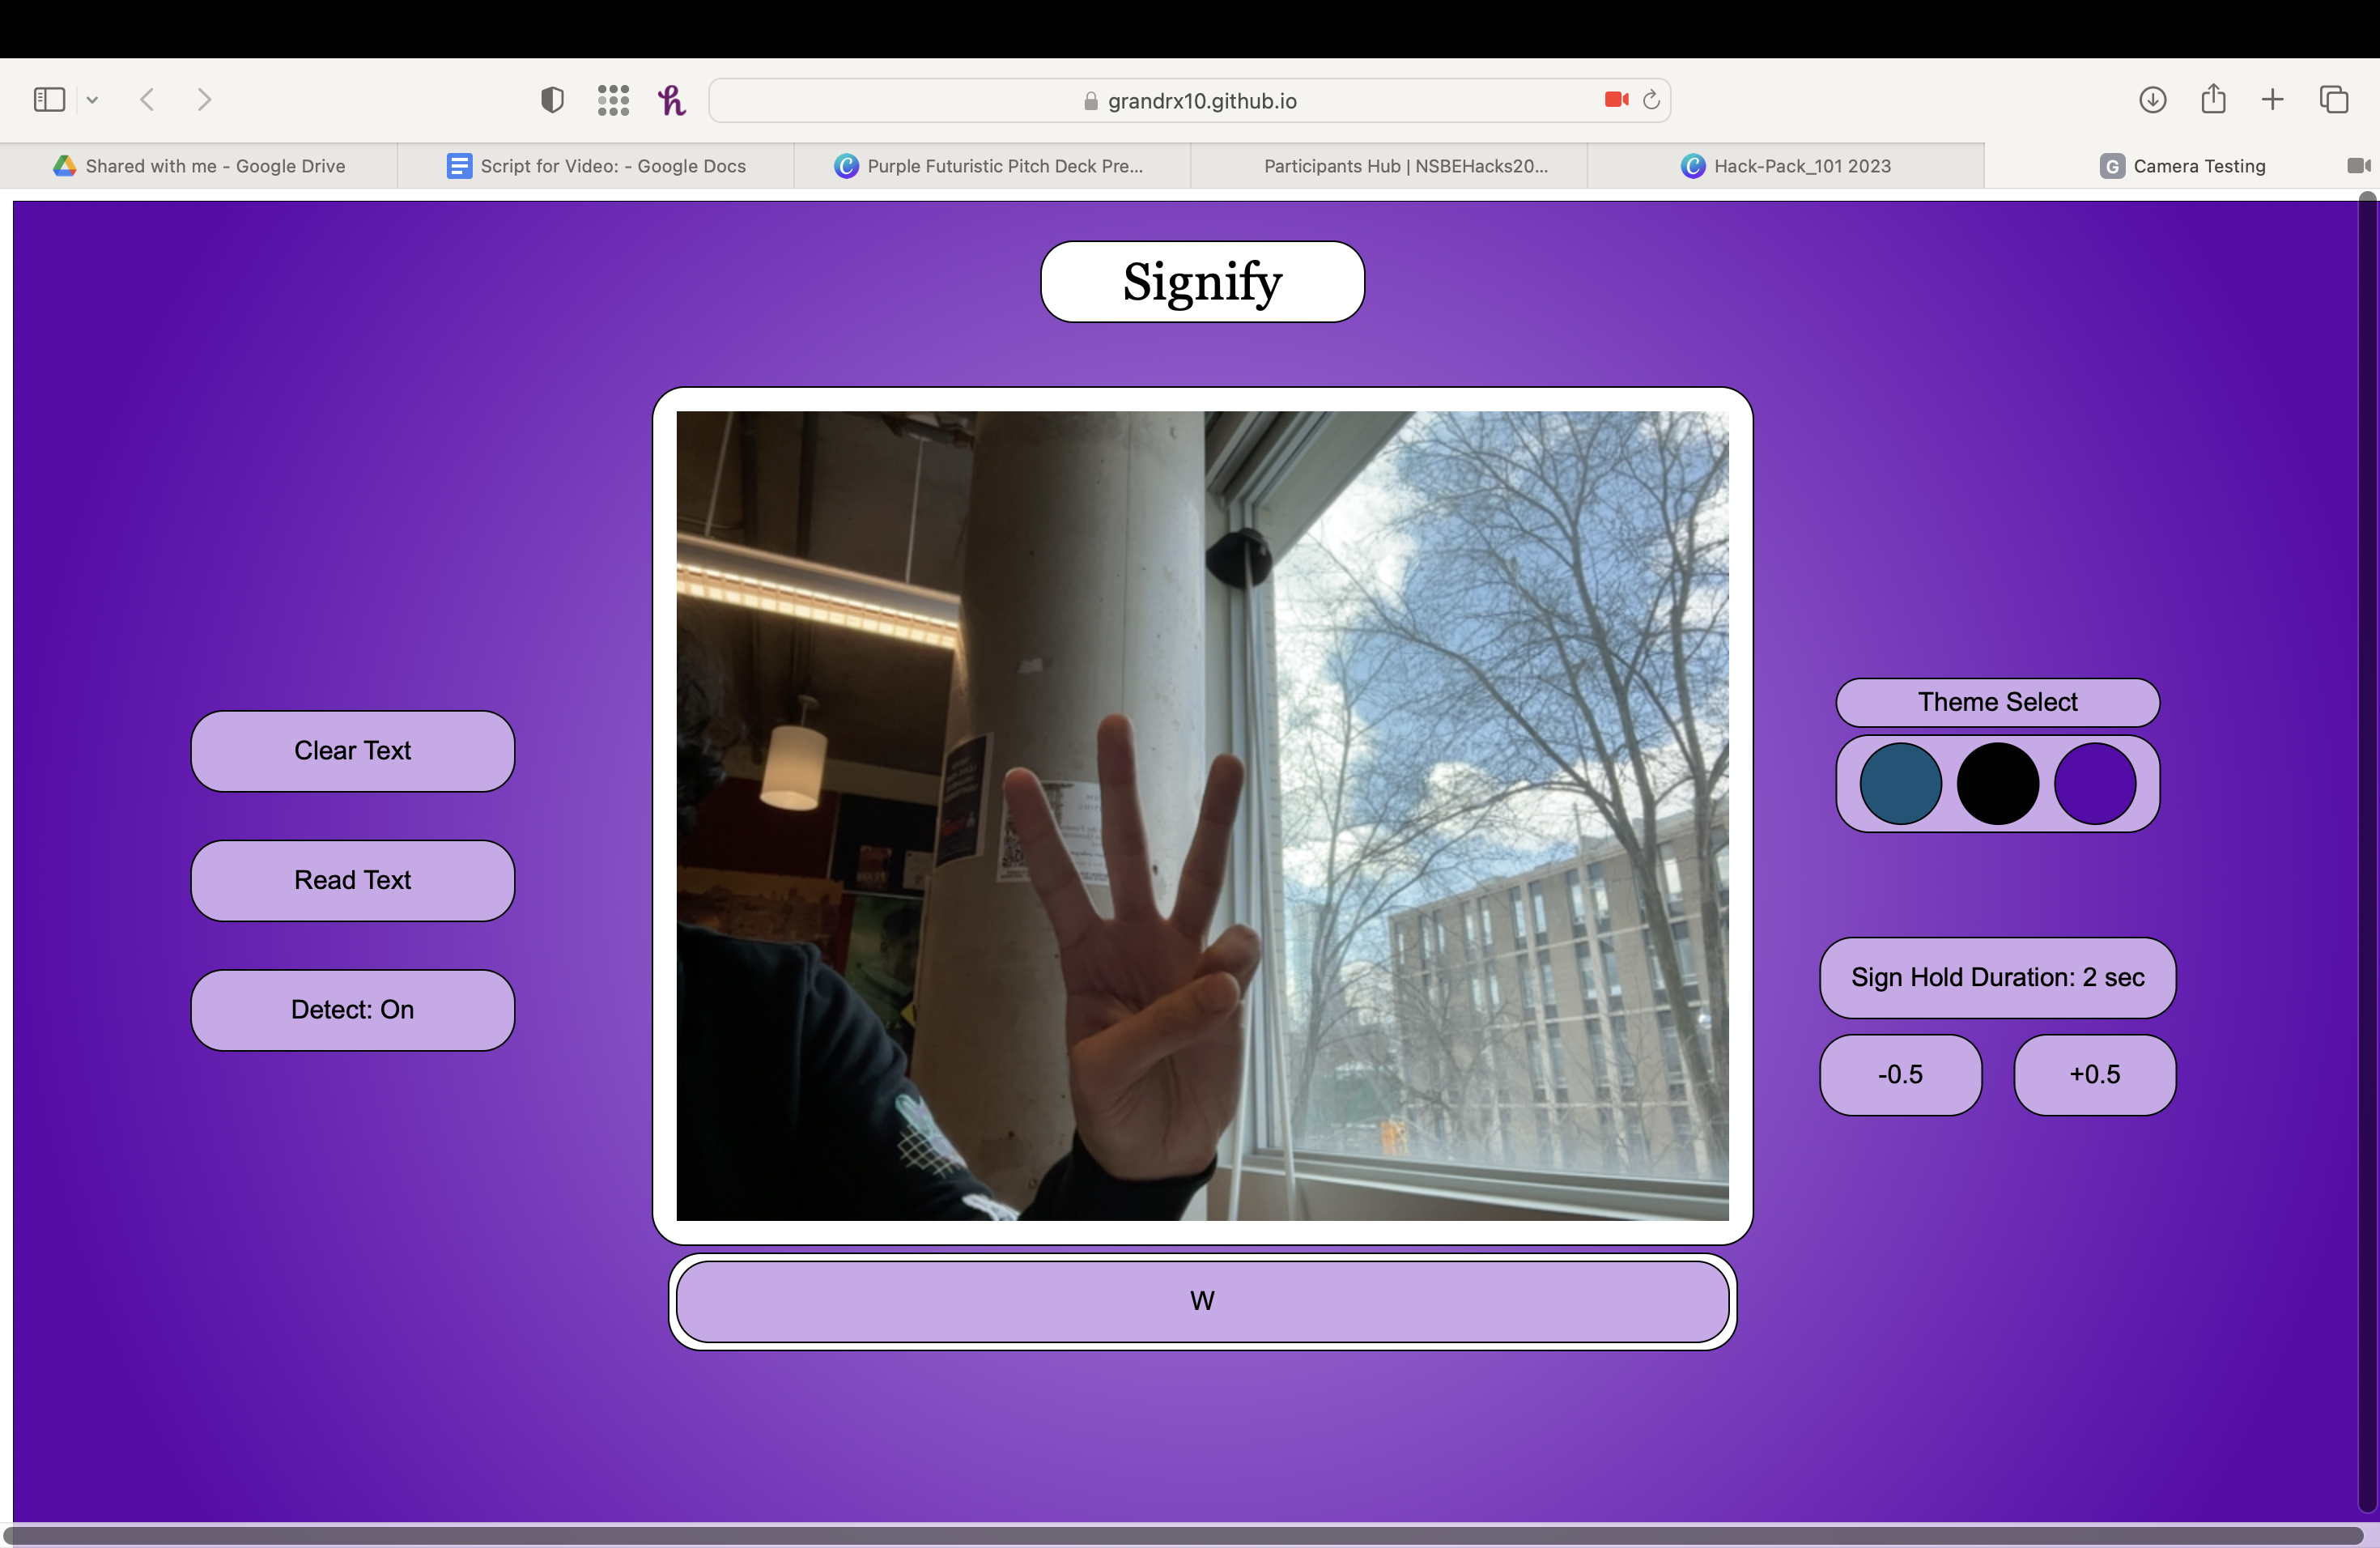This screenshot has height=1548, width=2380.
Task: Switch to Hack-Pack_101 2023 tab
Action: point(1786,166)
